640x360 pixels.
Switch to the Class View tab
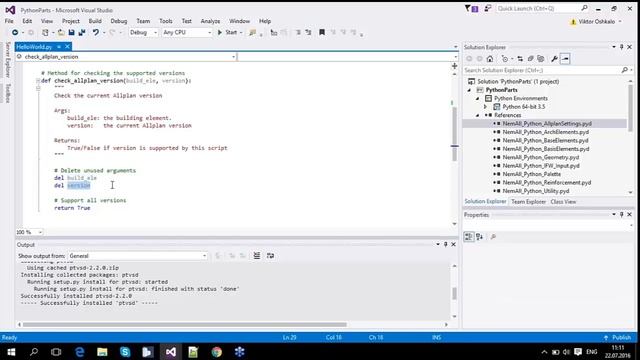coord(563,202)
